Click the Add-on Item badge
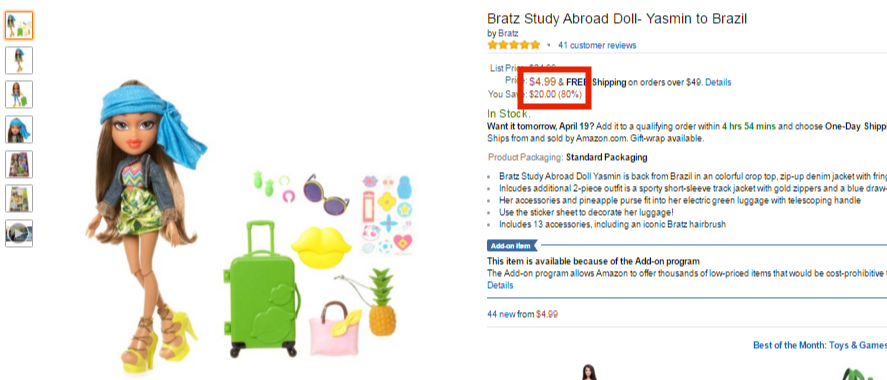The image size is (887, 380). (512, 245)
